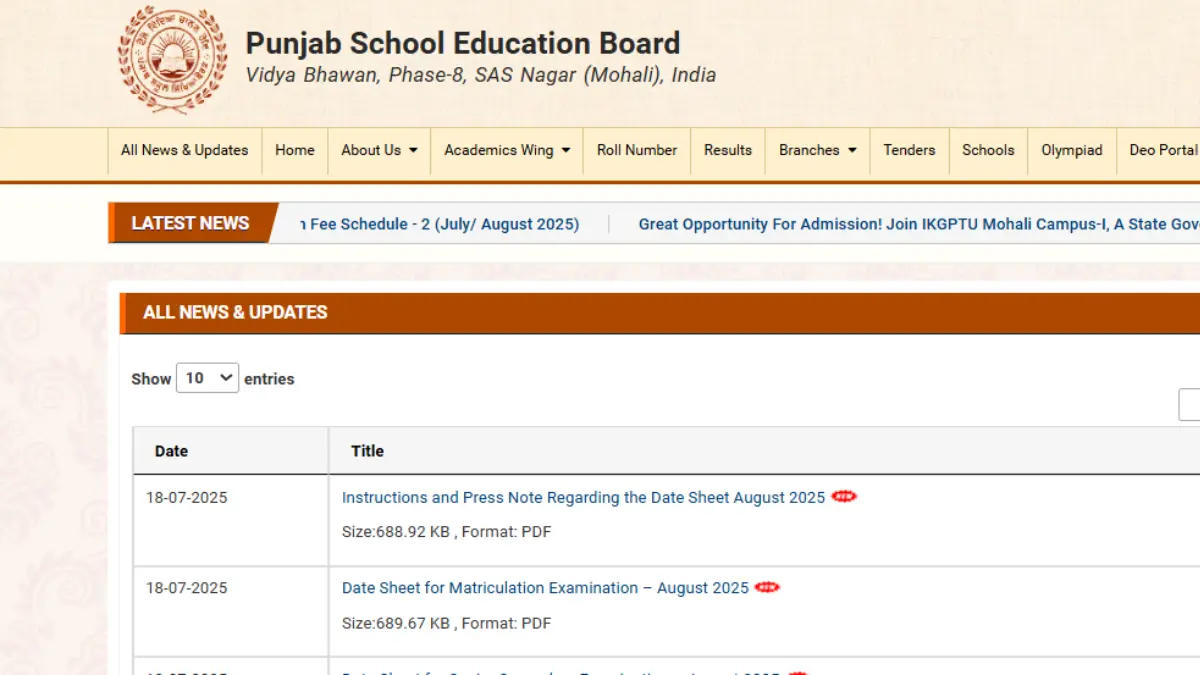Expand the Branches dropdown menu
This screenshot has width=1200, height=675.
818,150
